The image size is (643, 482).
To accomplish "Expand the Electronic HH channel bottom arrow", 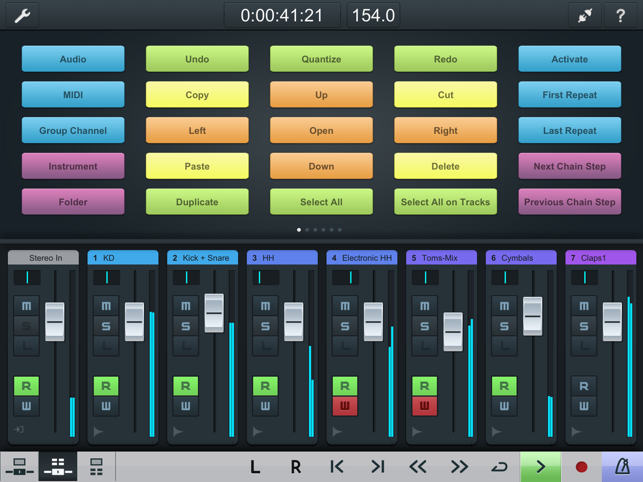I will pos(337,432).
